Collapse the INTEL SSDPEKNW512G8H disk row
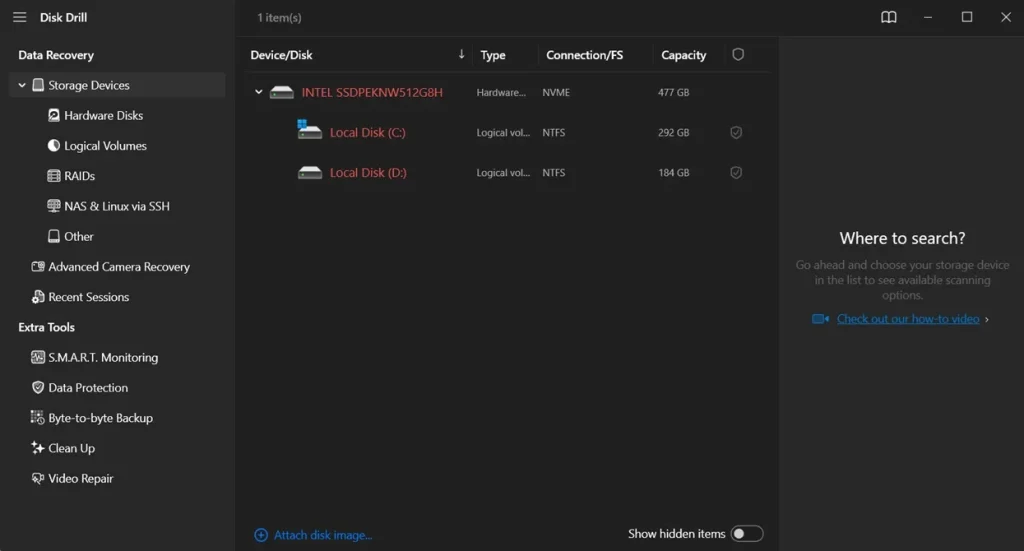This screenshot has width=1024, height=551. pos(259,92)
